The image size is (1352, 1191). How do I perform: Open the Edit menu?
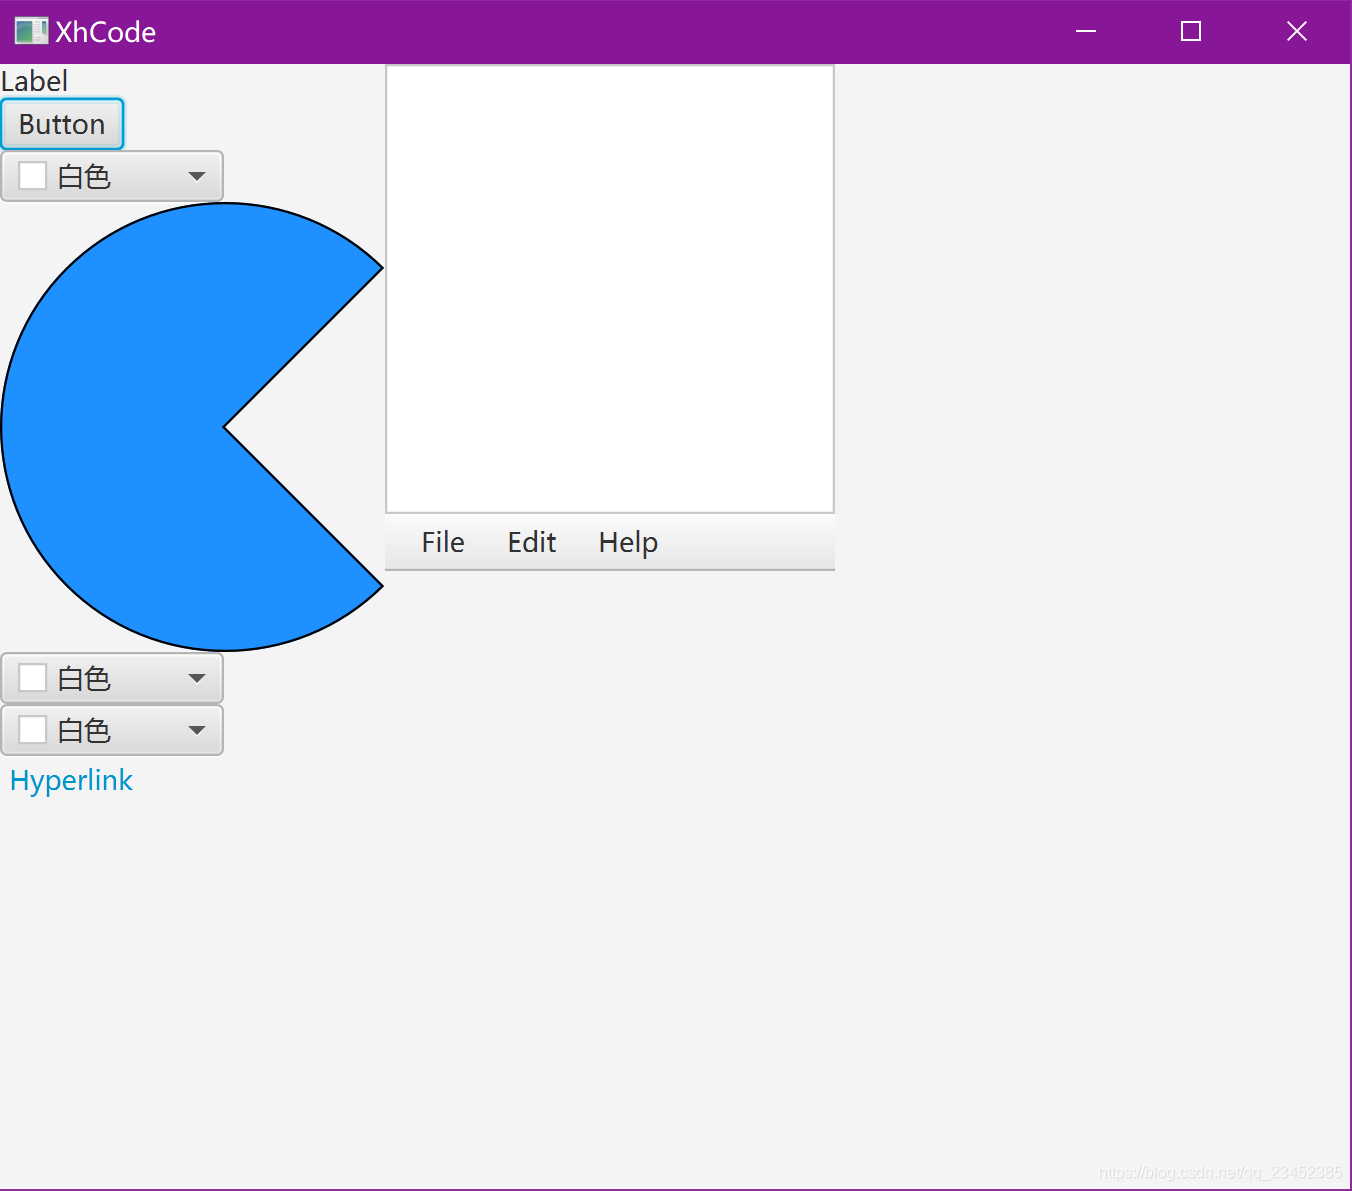[532, 542]
